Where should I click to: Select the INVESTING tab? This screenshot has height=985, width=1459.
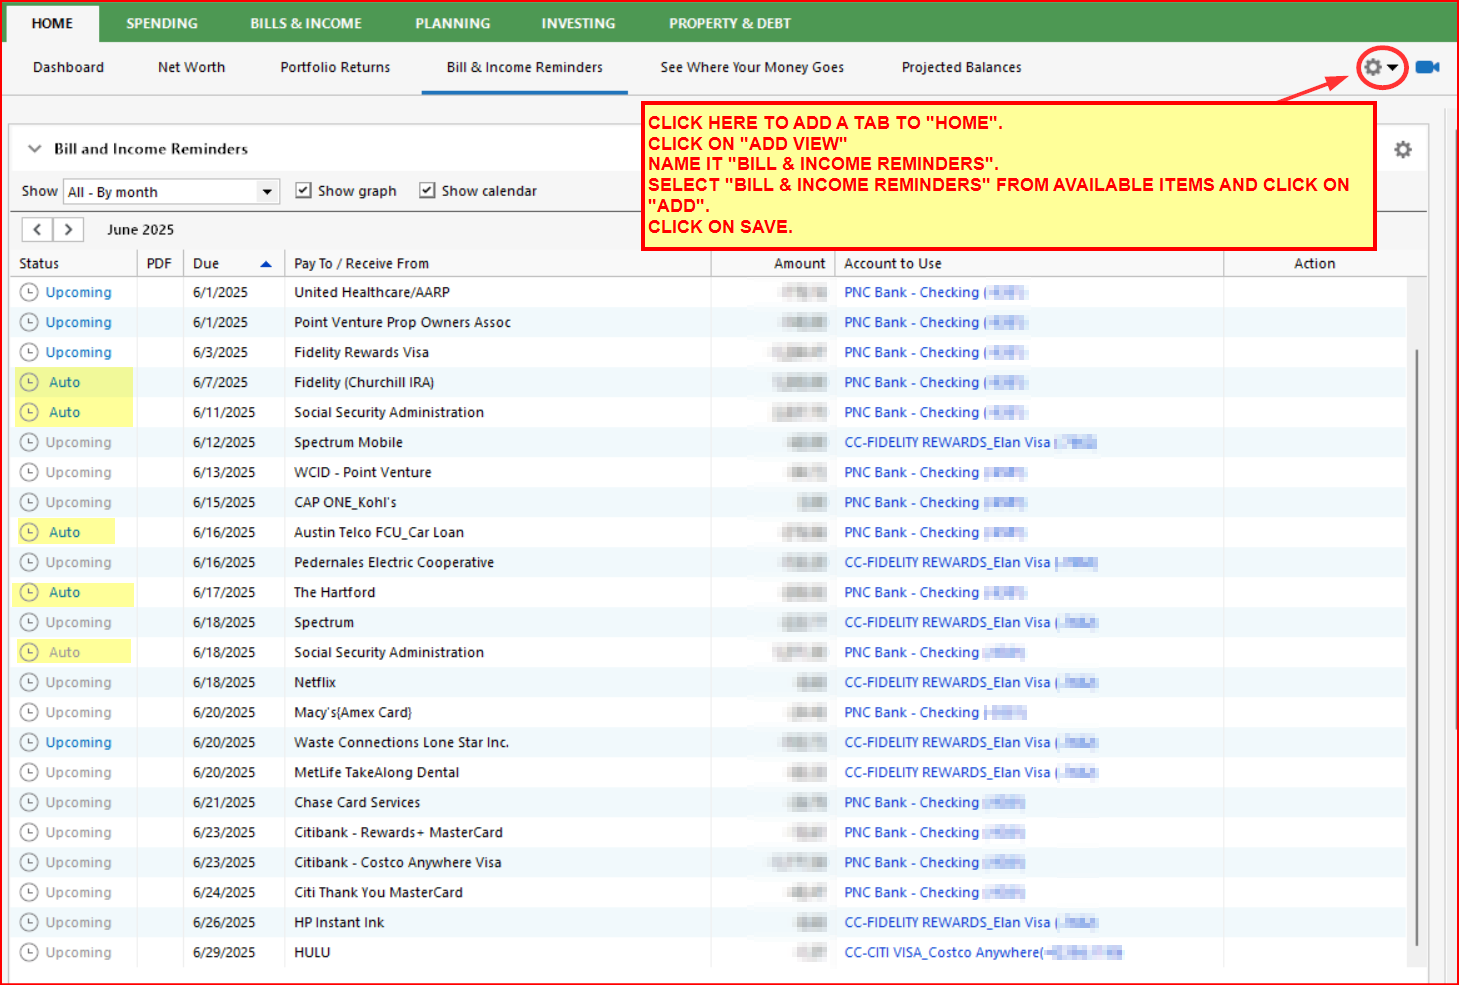pos(578,23)
